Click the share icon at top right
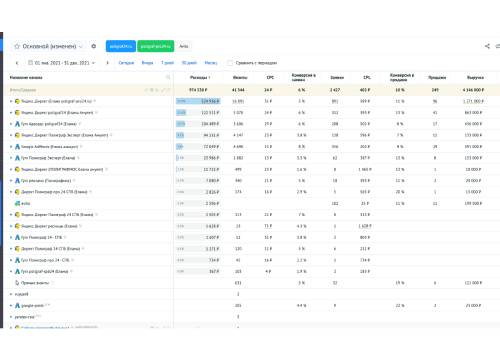Viewport: 500px width, 360px height. (487, 46)
